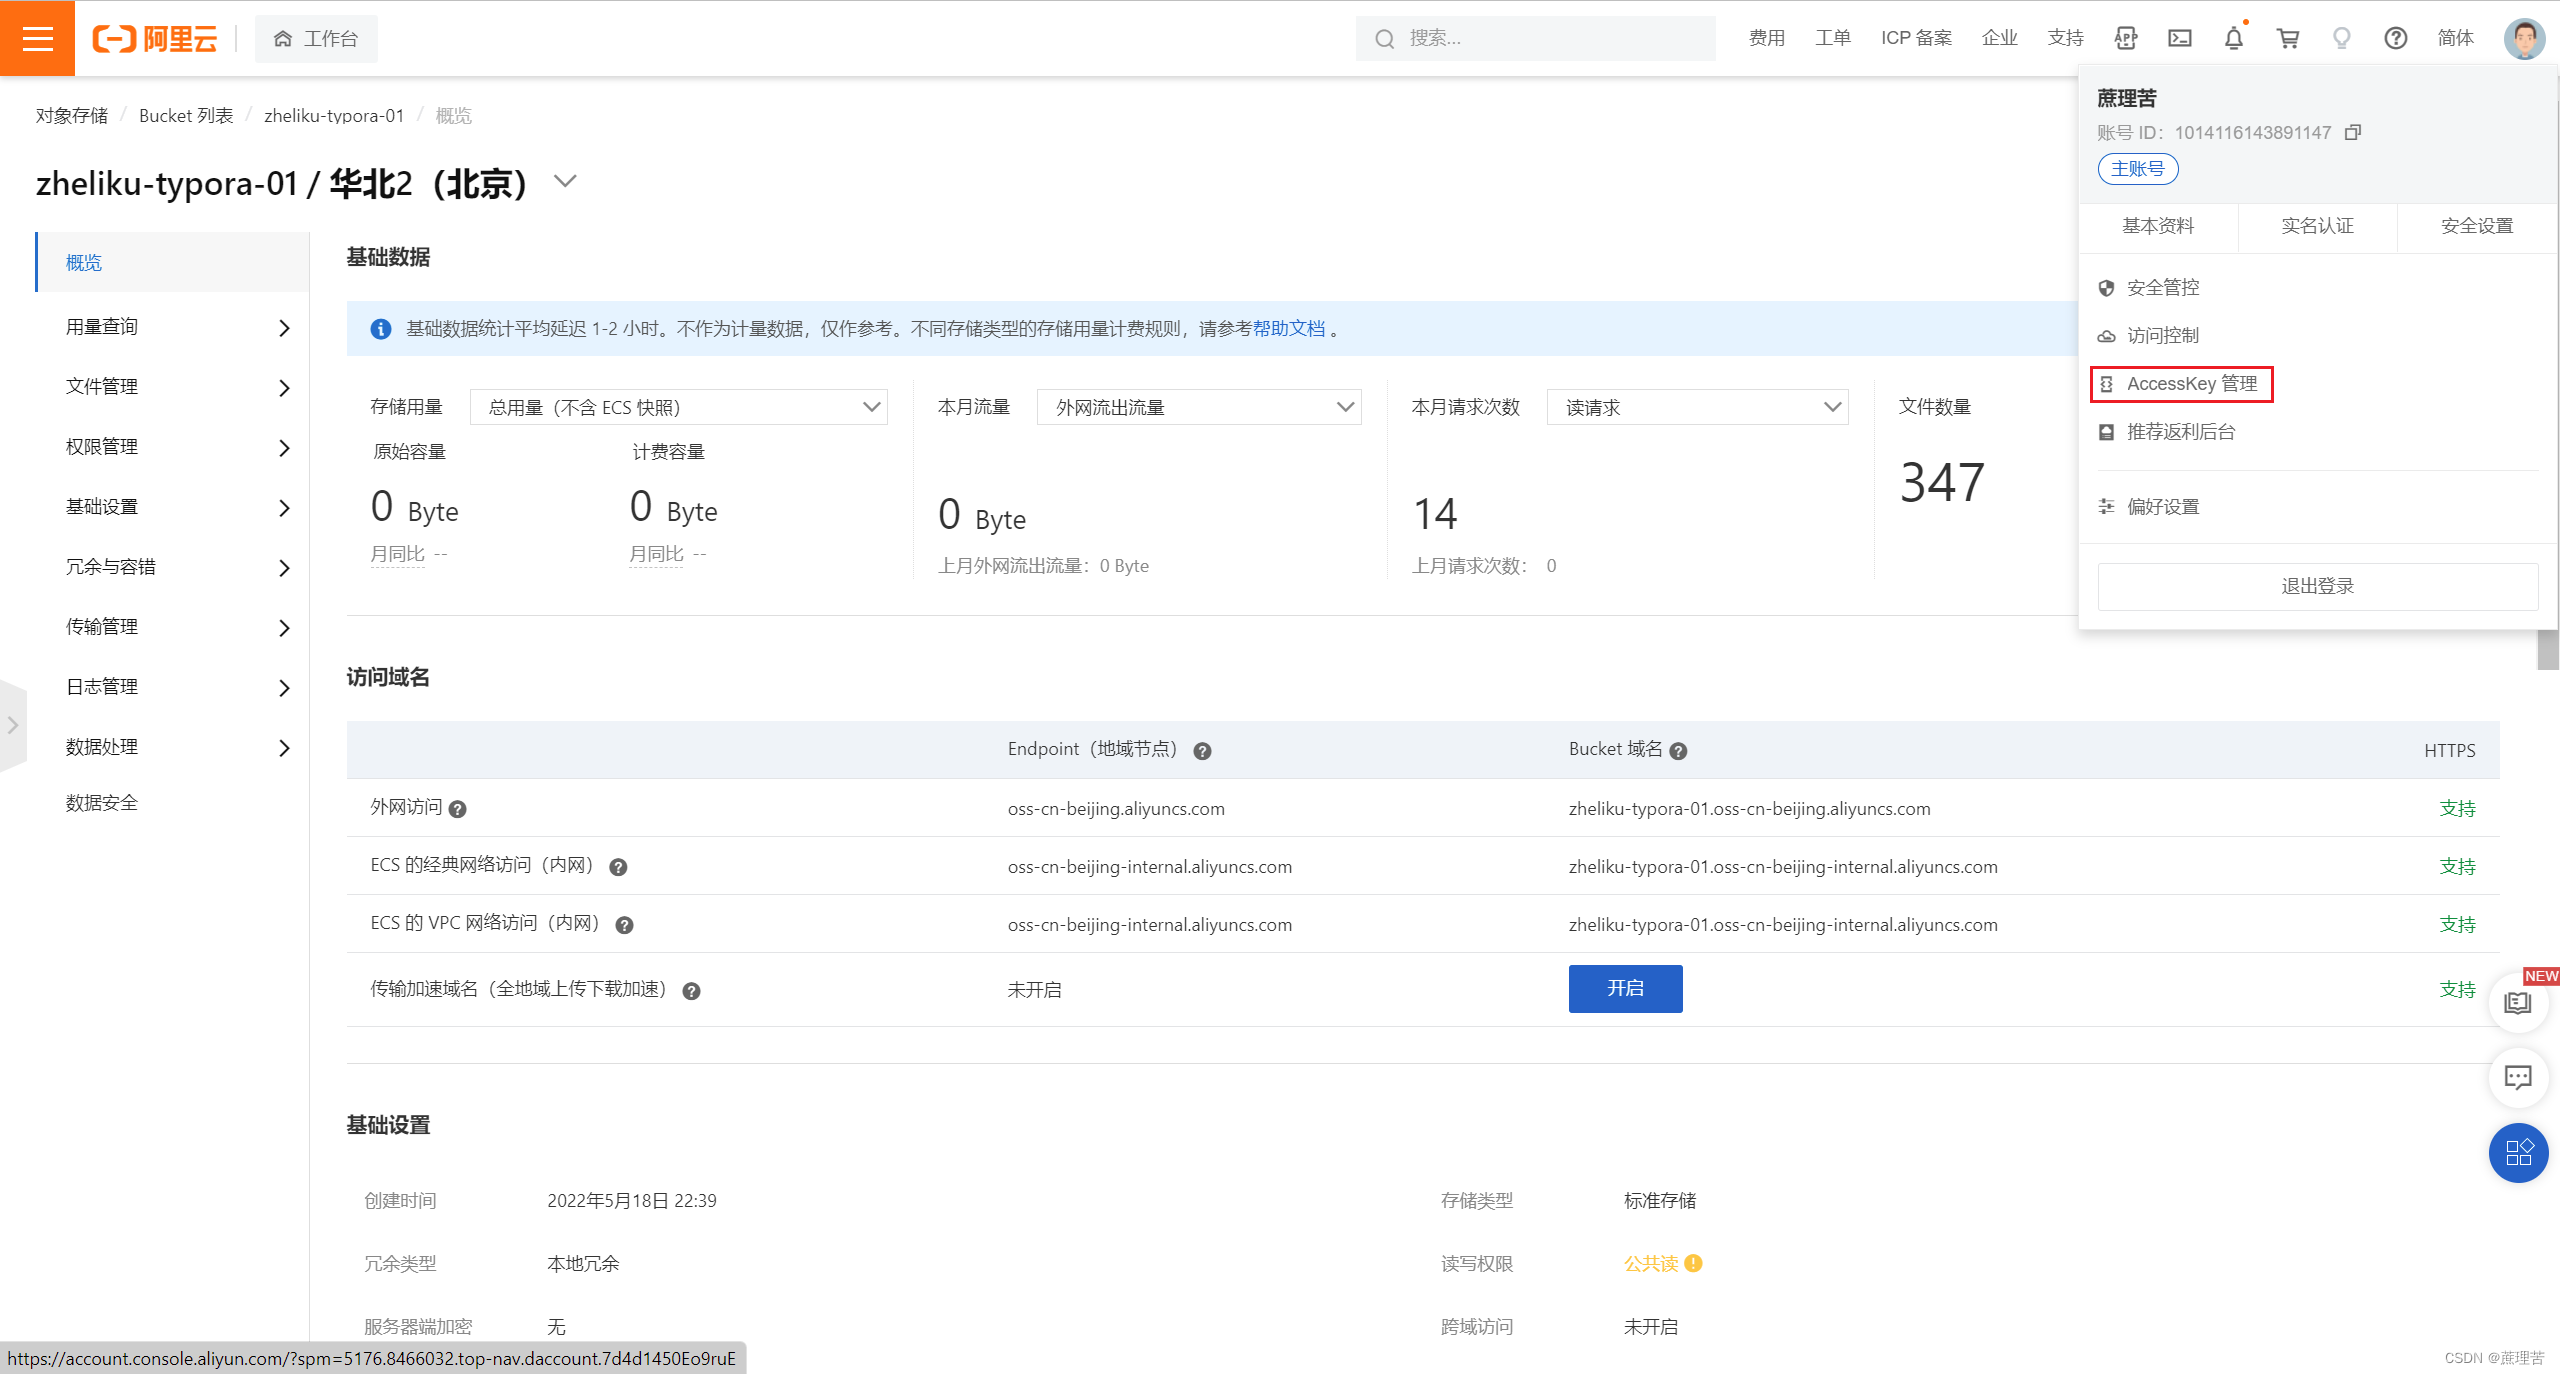Image resolution: width=2560 pixels, height=1374 pixels.
Task: Click help icon beside 外网访问
Action: tap(458, 809)
